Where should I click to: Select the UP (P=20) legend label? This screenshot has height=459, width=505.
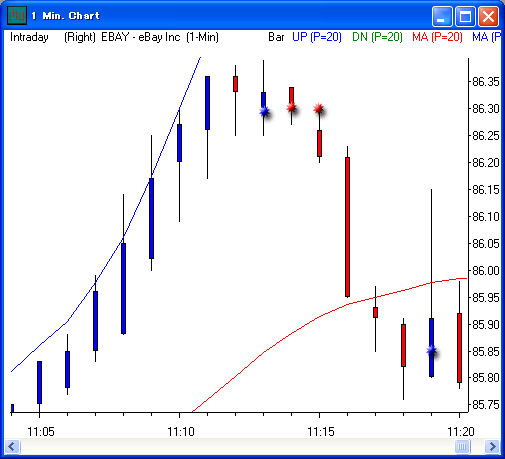317,37
